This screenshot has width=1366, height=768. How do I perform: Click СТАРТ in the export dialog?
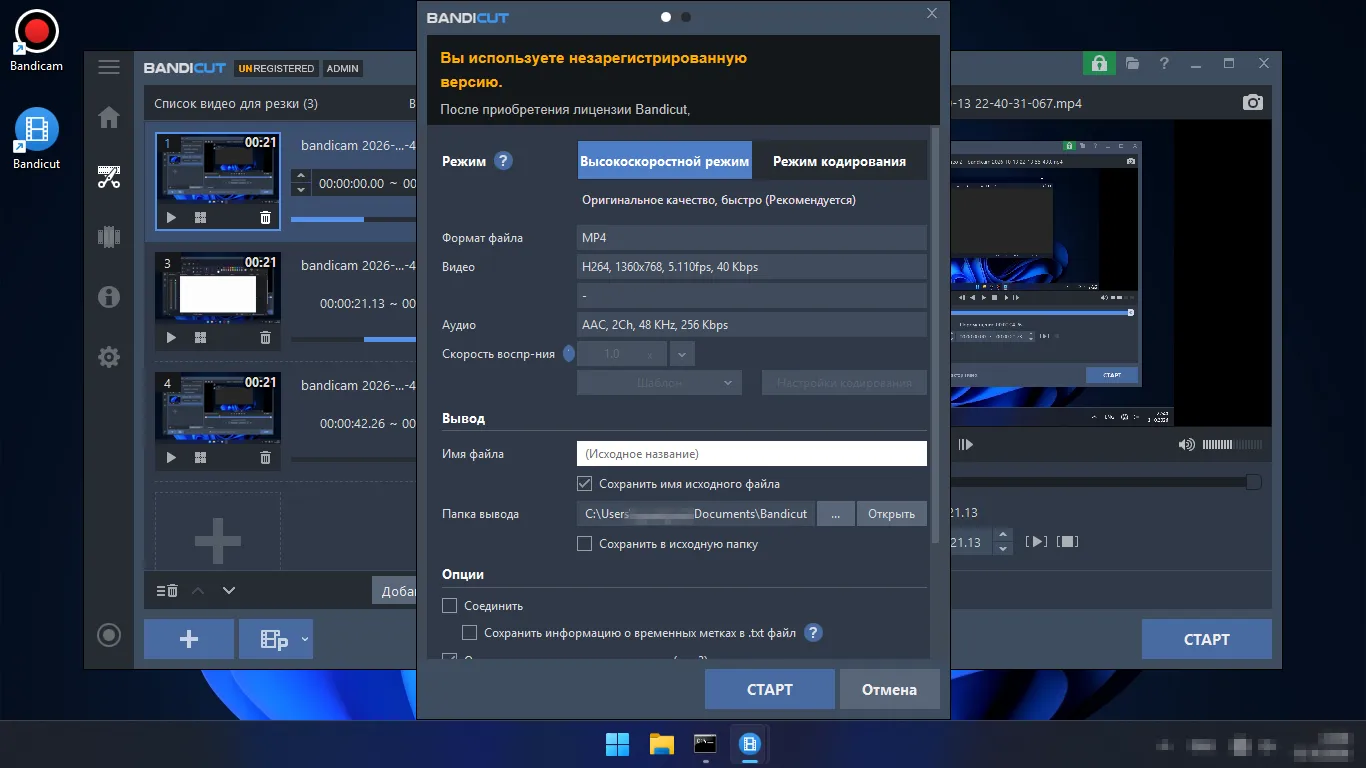[x=770, y=689]
